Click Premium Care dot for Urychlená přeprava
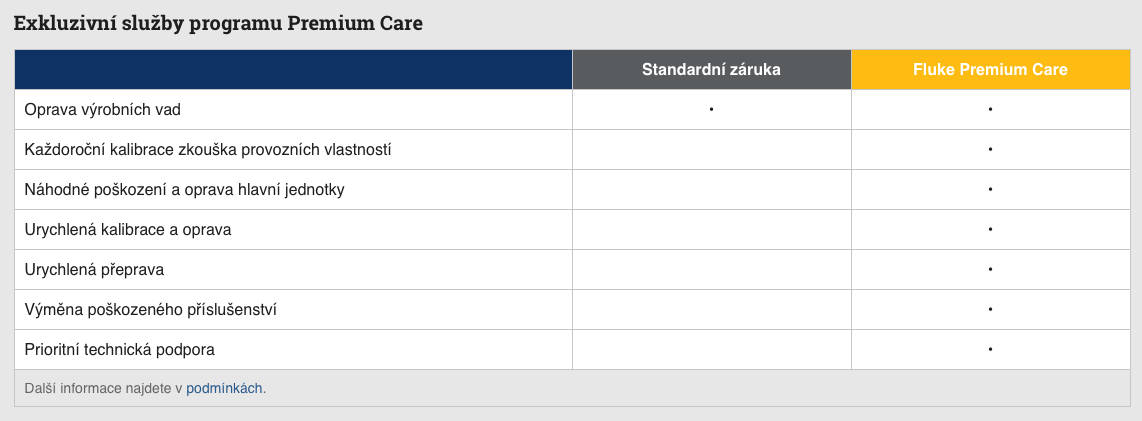The height and width of the screenshot is (421, 1142). click(990, 269)
